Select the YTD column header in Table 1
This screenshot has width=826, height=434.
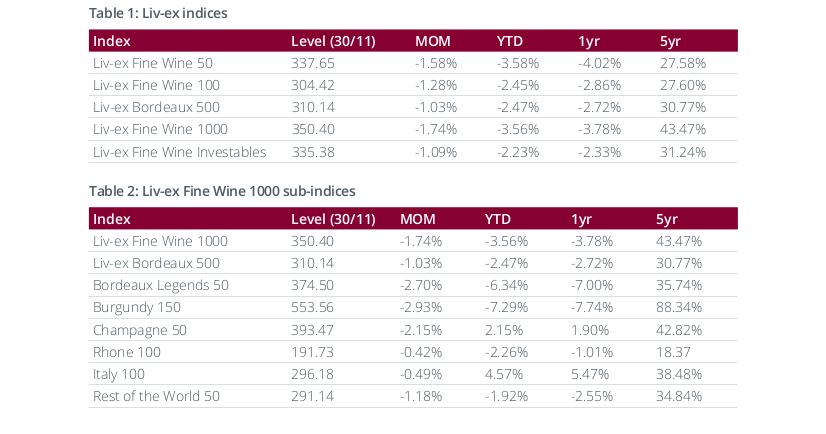pos(511,41)
